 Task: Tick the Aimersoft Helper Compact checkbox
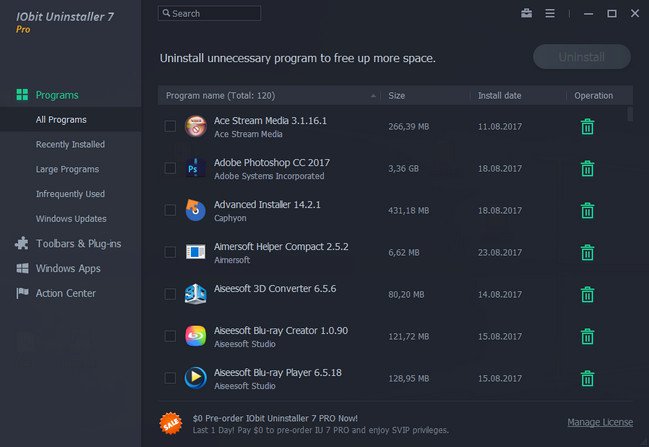[x=170, y=252]
